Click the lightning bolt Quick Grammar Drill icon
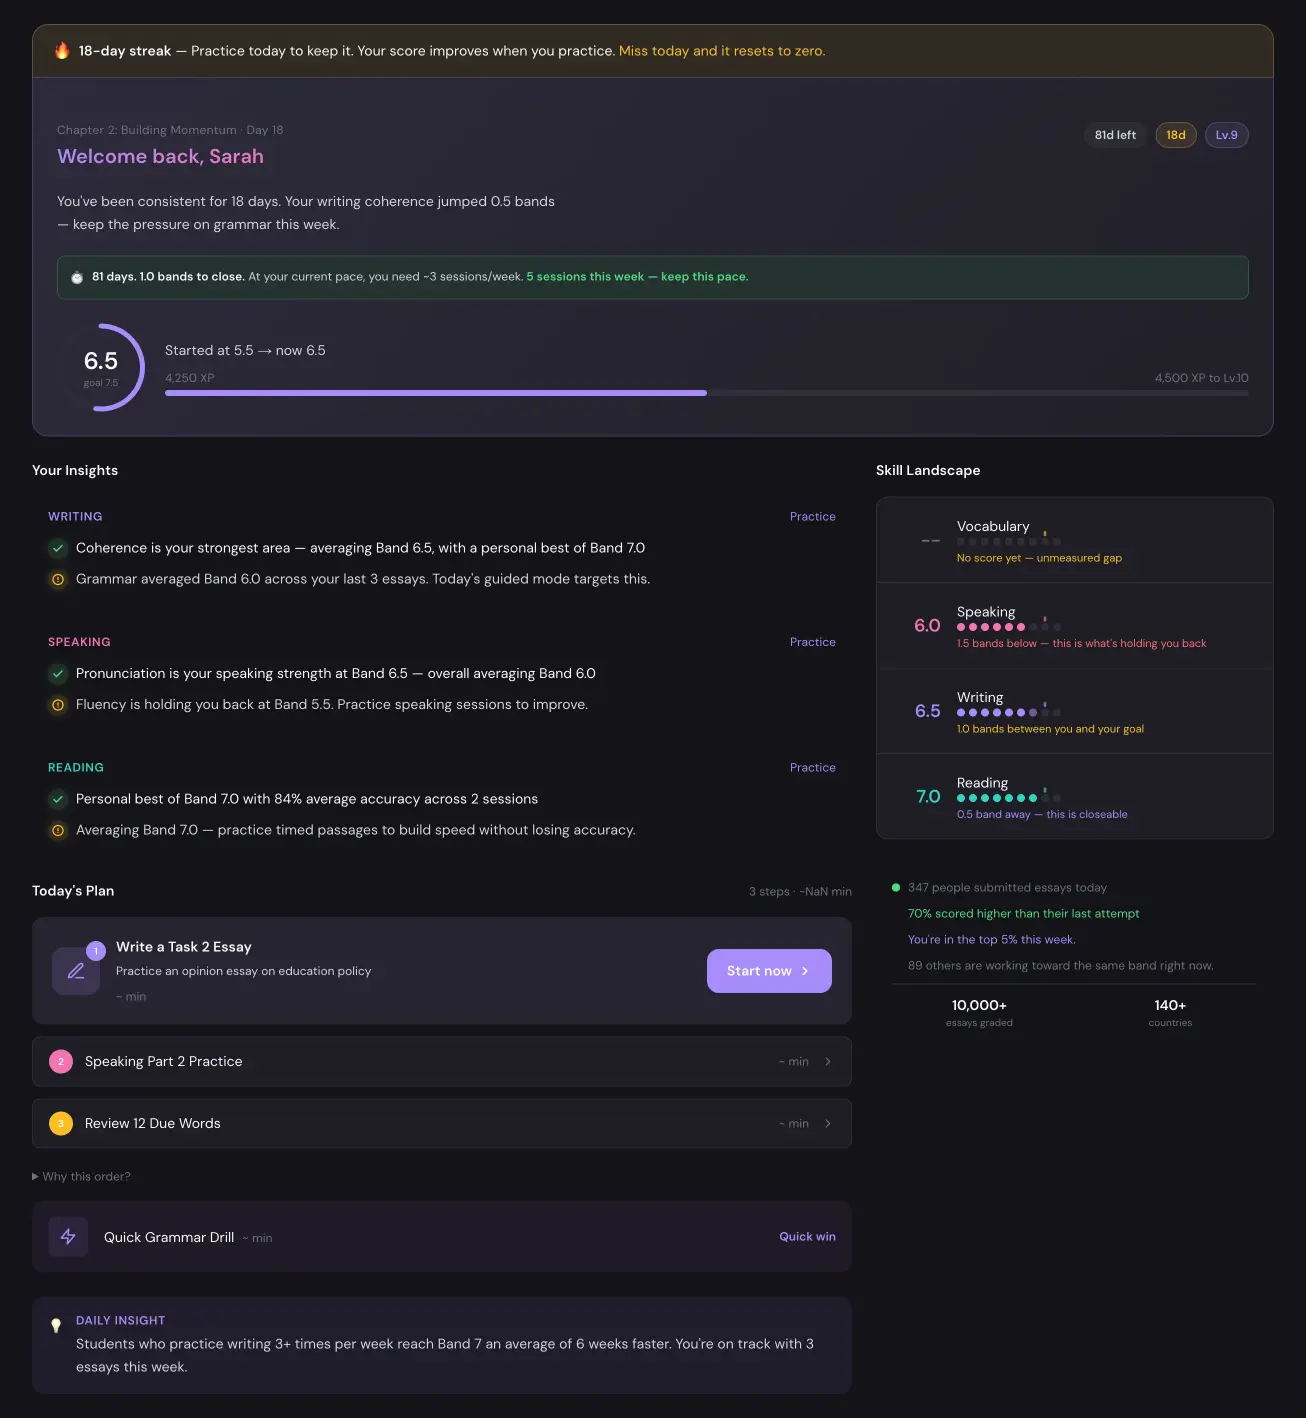The height and width of the screenshot is (1418, 1306). point(68,1237)
